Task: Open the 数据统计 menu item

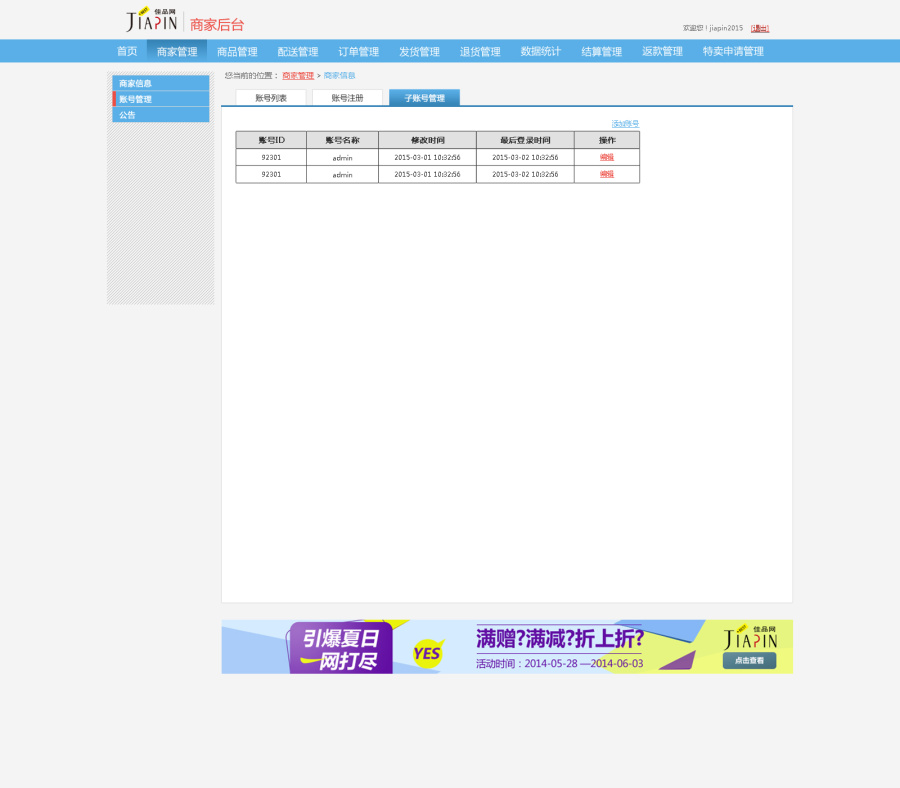Action: 540,50
